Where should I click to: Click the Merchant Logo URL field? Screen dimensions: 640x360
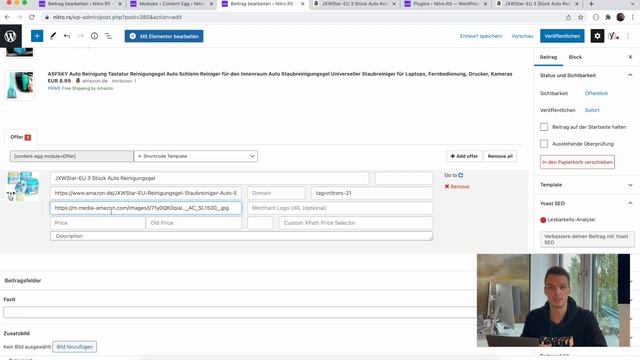coord(340,208)
